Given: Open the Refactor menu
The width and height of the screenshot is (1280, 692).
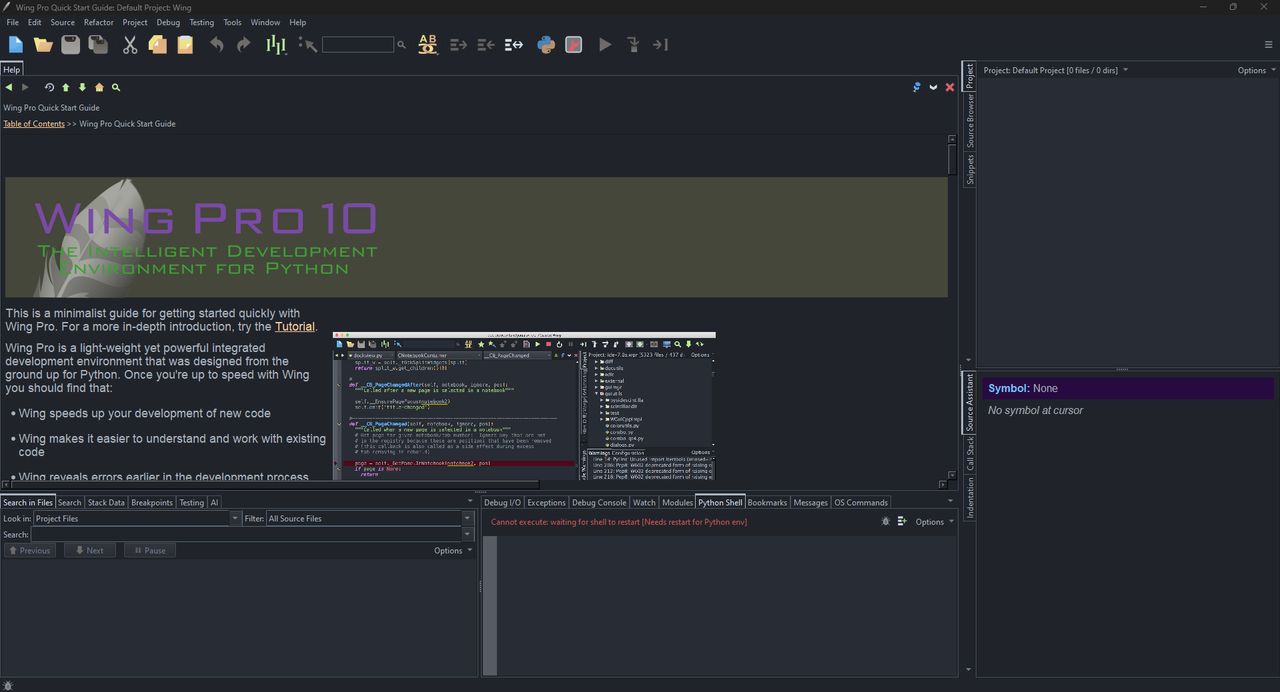Looking at the screenshot, I should click(99, 22).
